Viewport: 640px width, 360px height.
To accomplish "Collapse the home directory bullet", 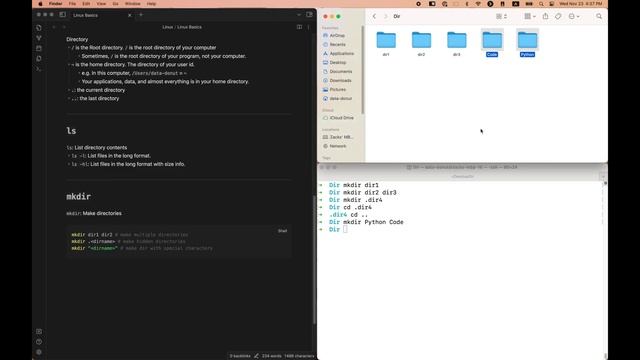I will pyautogui.click(x=69, y=64).
